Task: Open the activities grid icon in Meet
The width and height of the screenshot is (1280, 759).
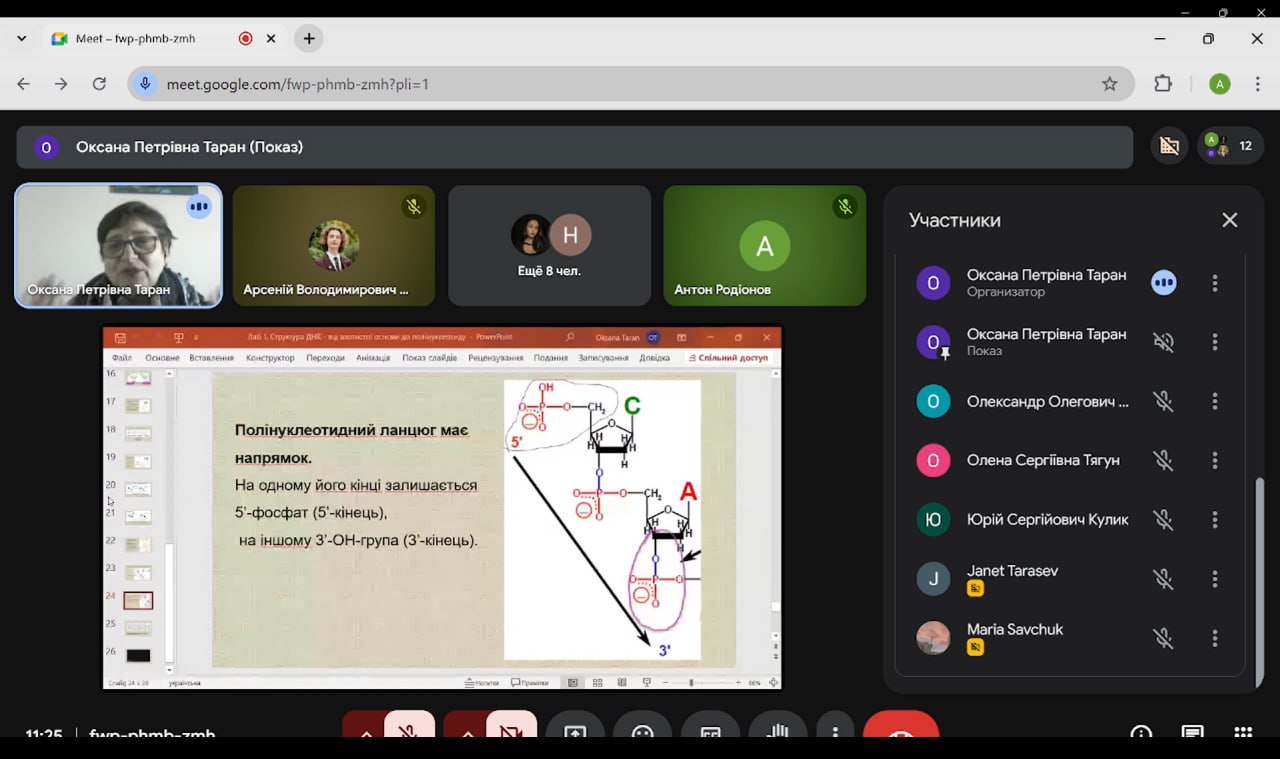Action: (1243, 734)
